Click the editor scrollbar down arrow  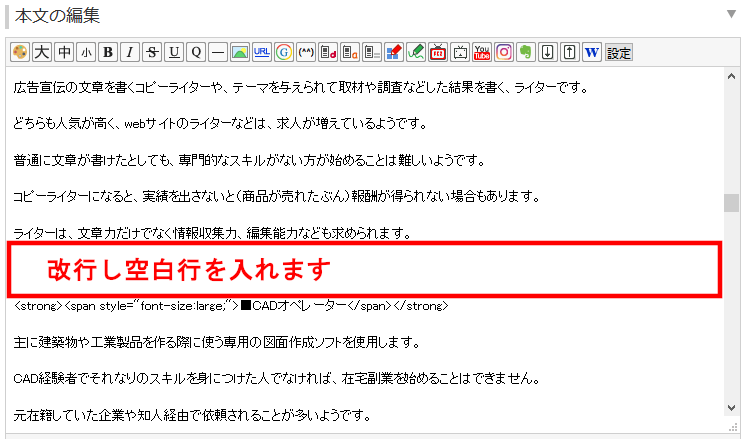731,408
